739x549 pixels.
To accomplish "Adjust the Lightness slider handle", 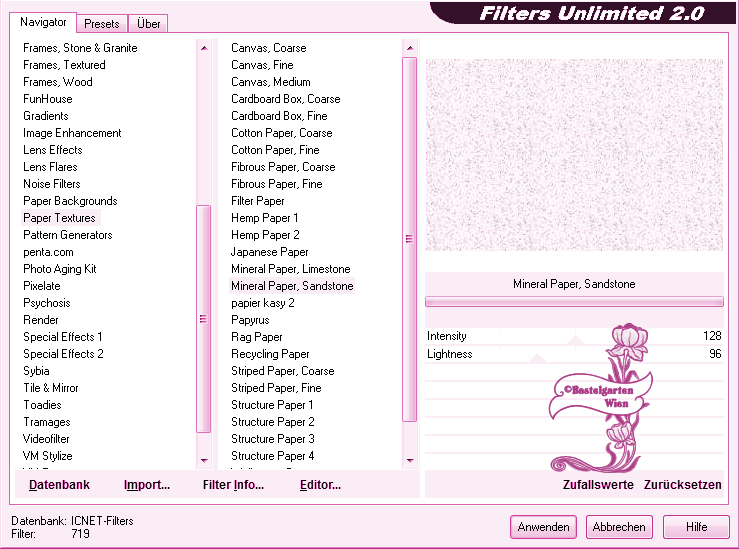I will (537, 358).
